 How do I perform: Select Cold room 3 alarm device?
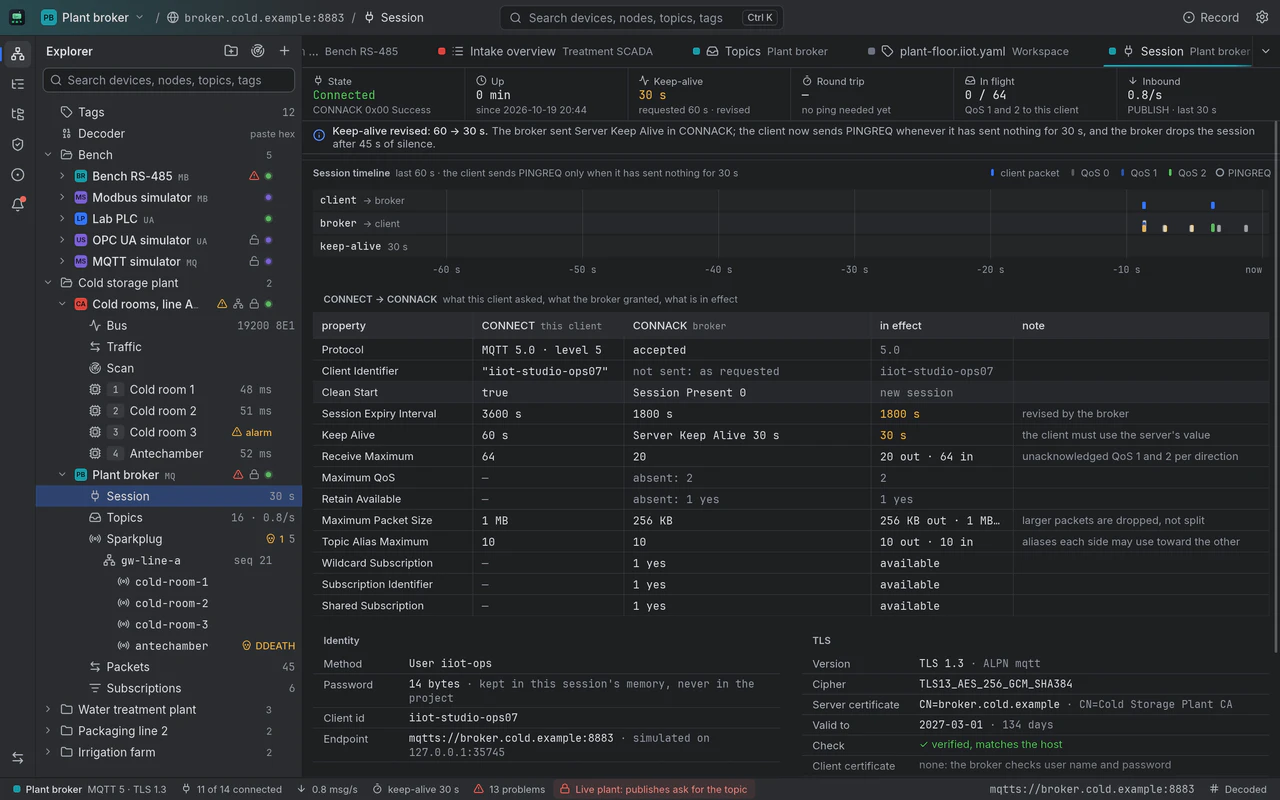[x=169, y=432]
